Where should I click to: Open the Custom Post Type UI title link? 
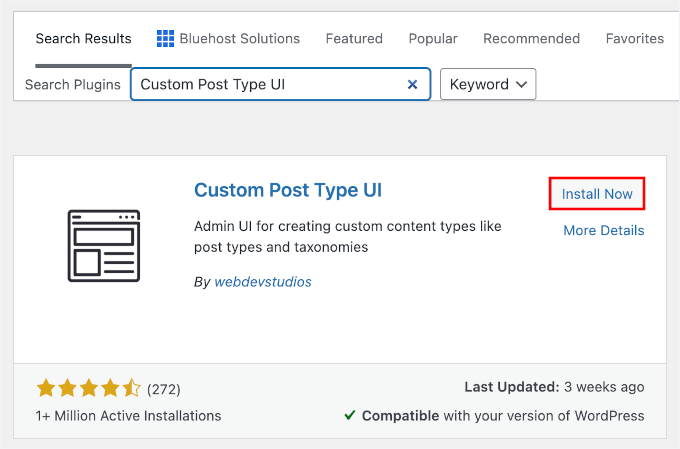coord(288,190)
